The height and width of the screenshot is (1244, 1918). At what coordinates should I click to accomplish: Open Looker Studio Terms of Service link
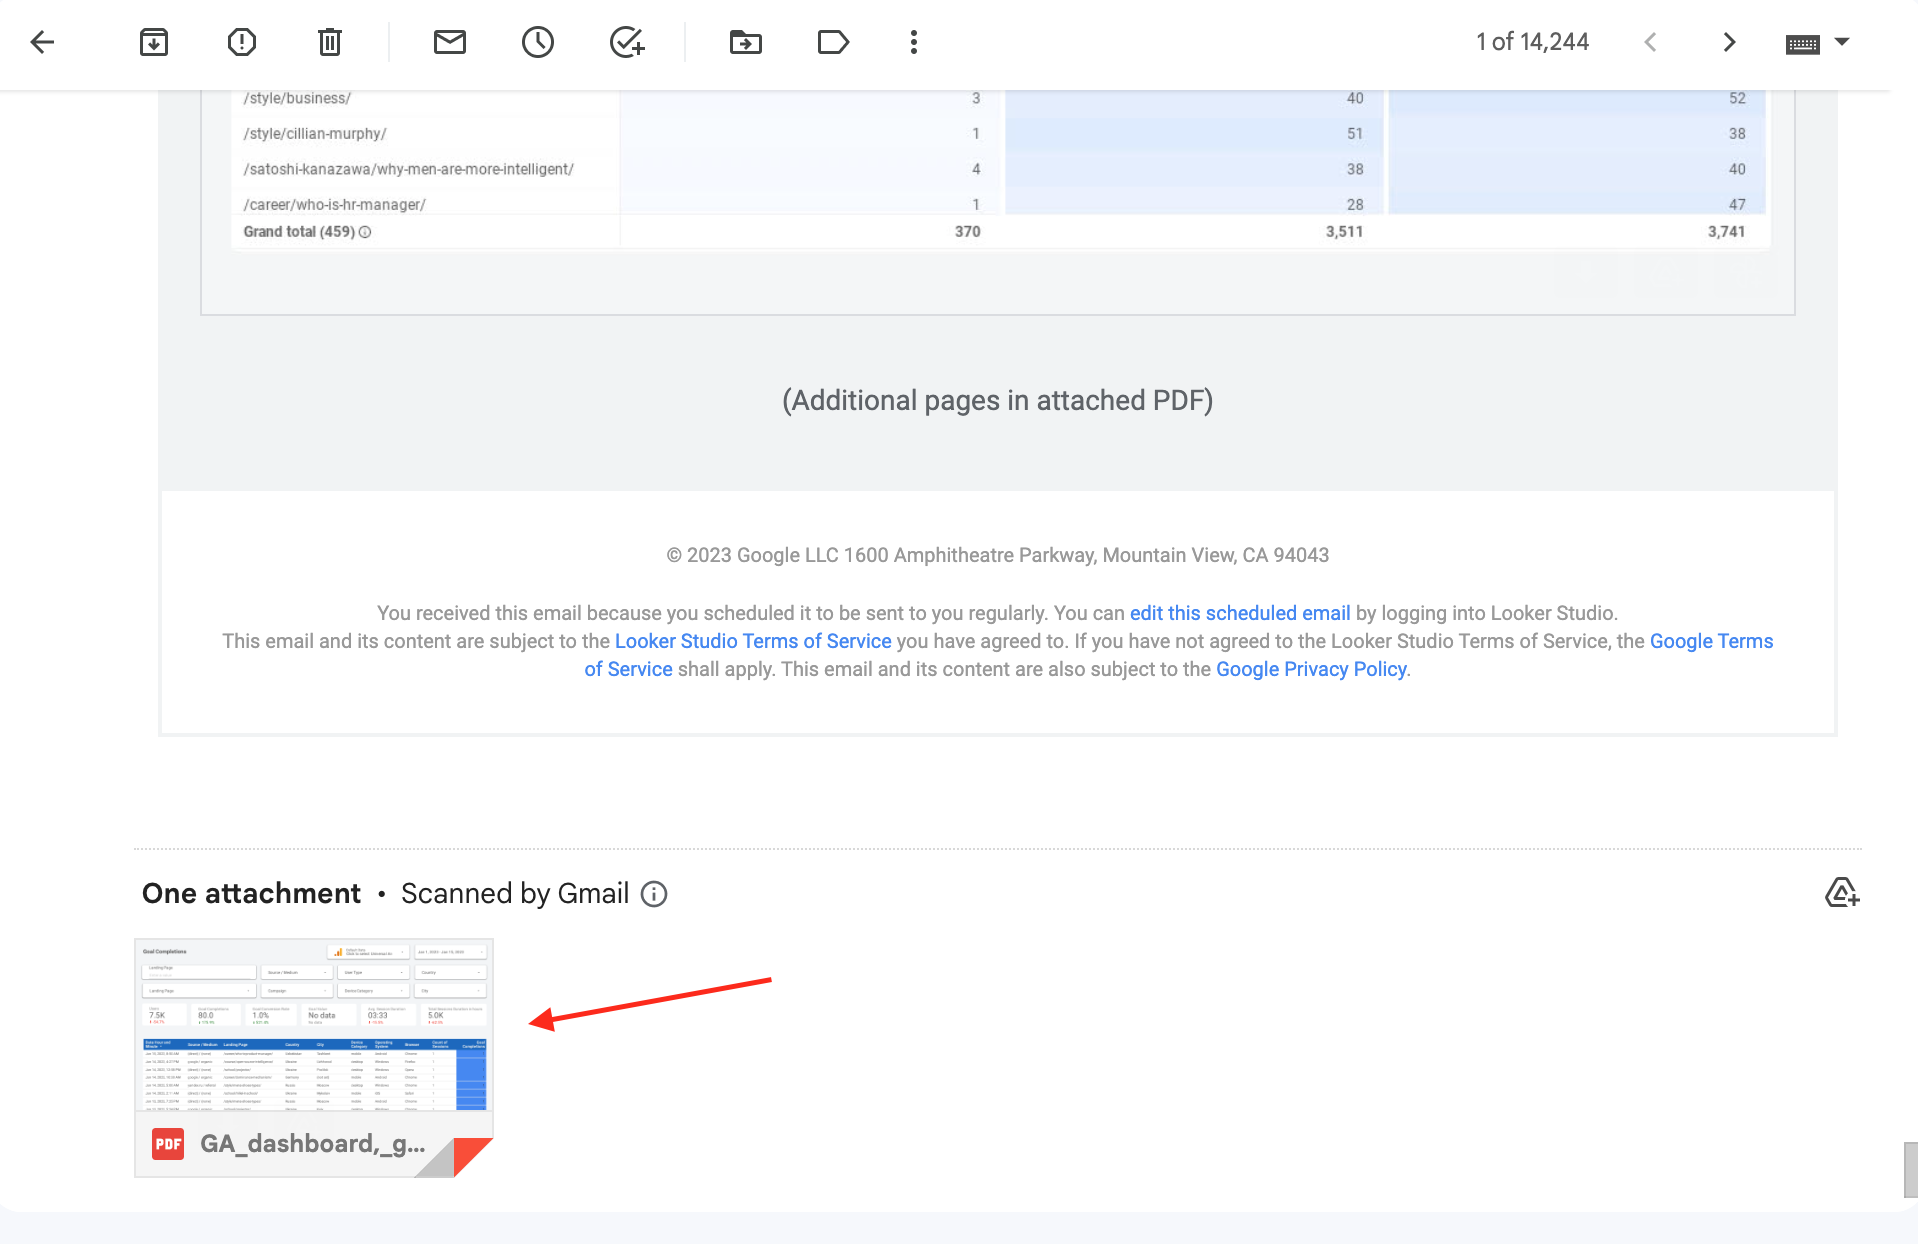[x=752, y=641]
